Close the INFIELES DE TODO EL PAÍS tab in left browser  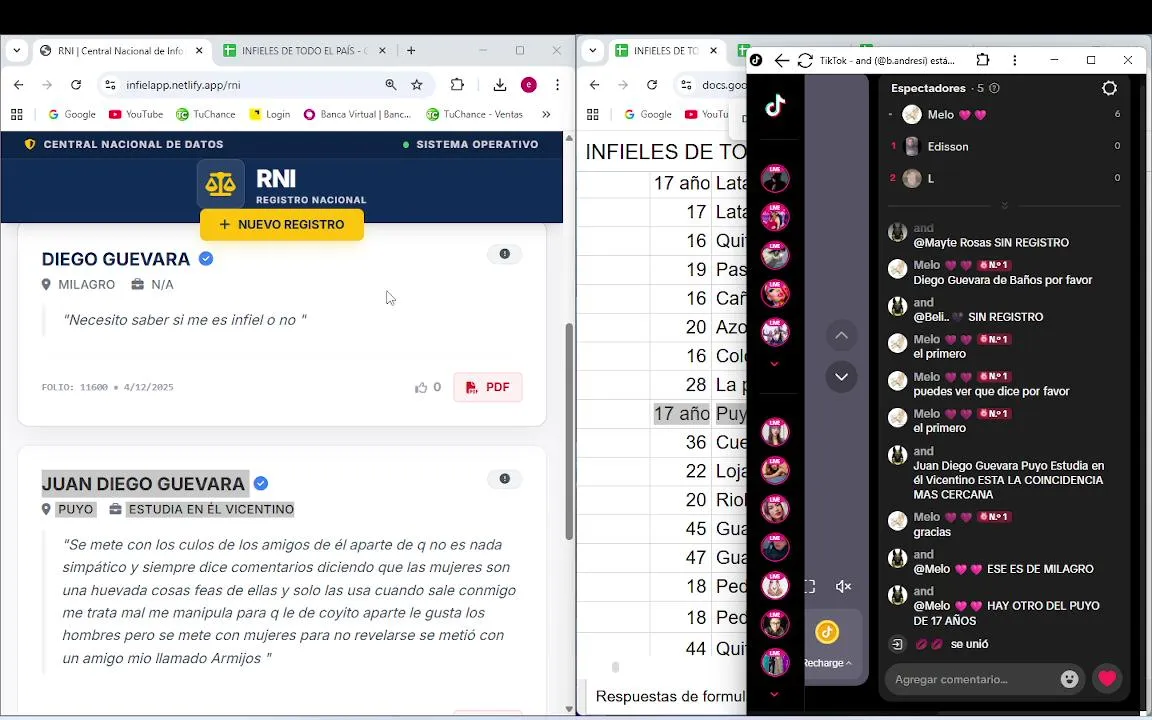[x=382, y=51]
